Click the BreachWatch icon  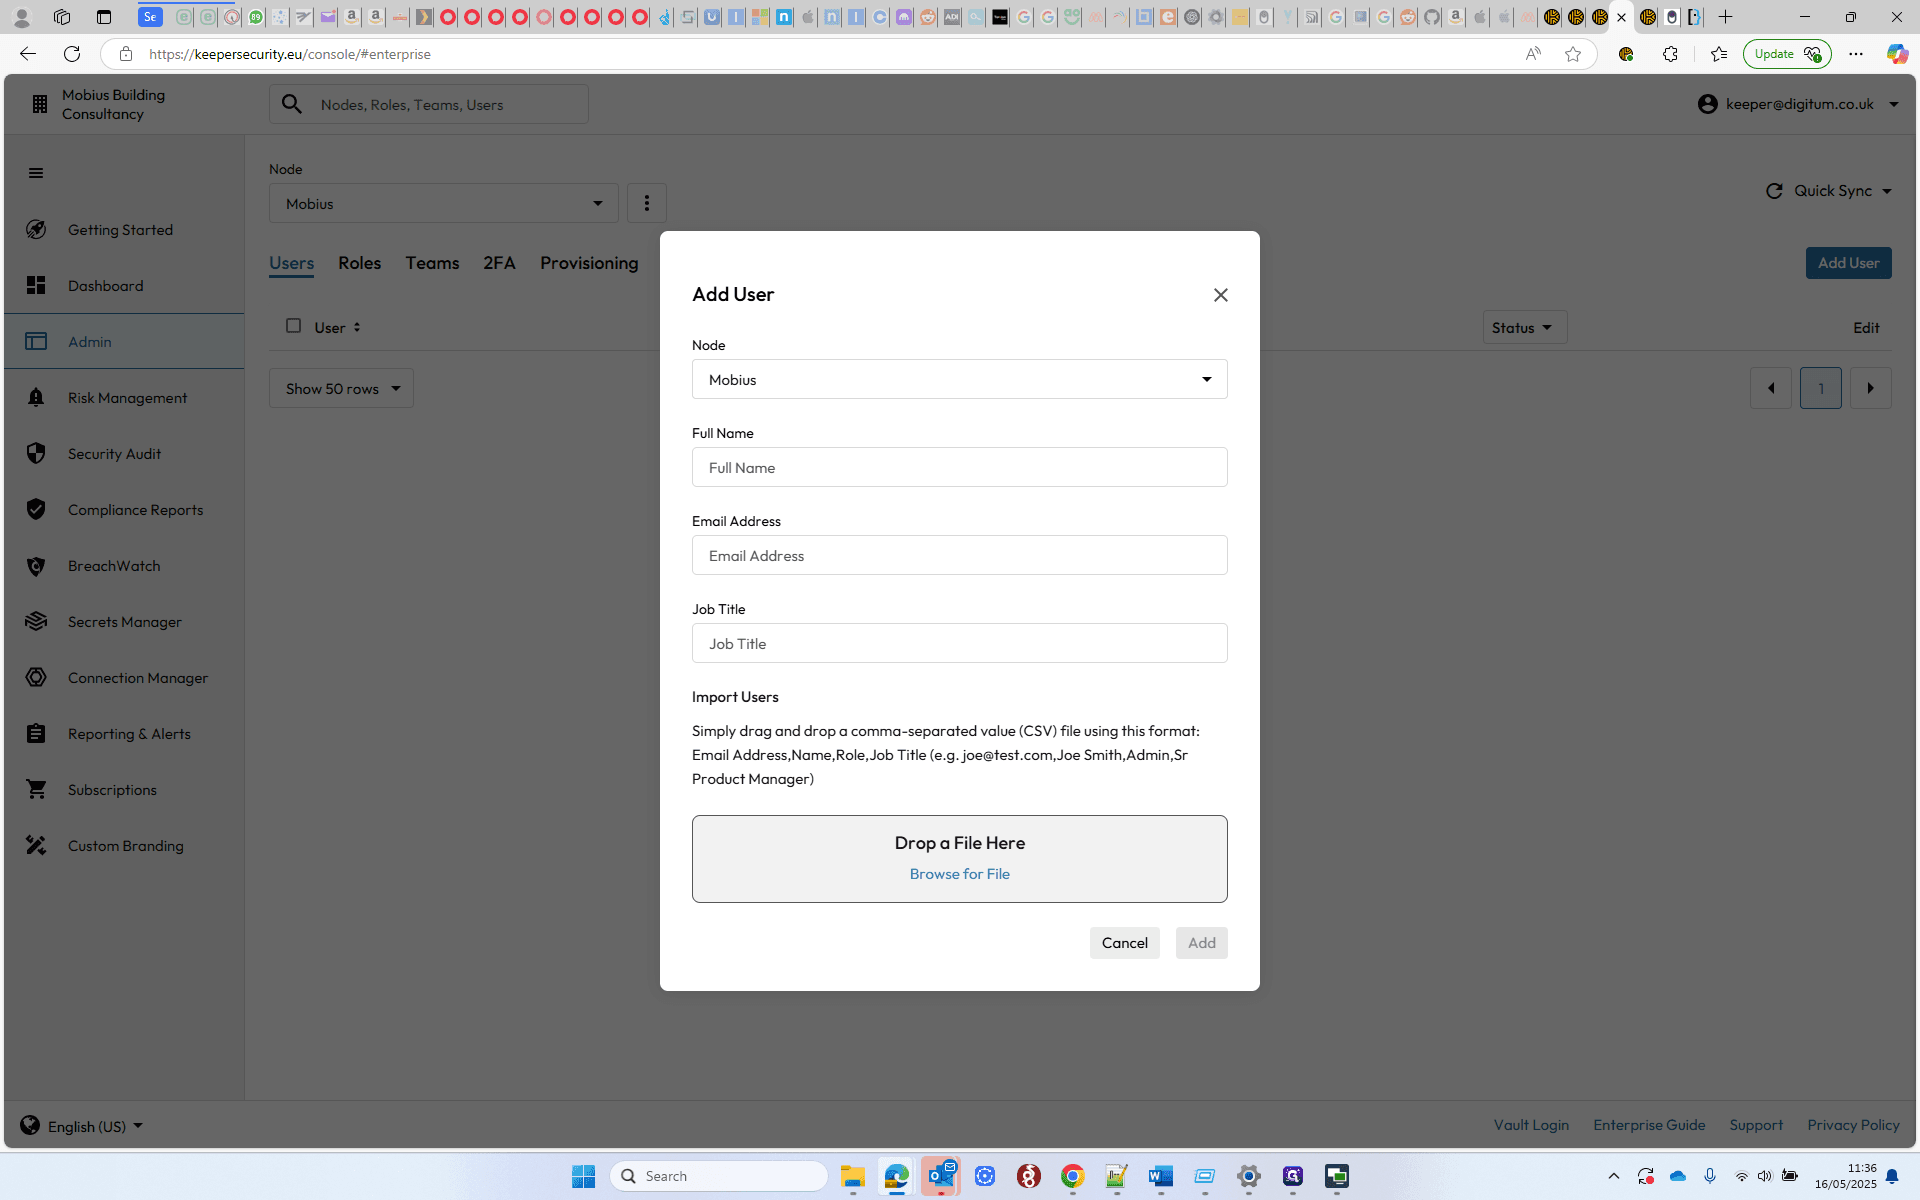tap(36, 566)
